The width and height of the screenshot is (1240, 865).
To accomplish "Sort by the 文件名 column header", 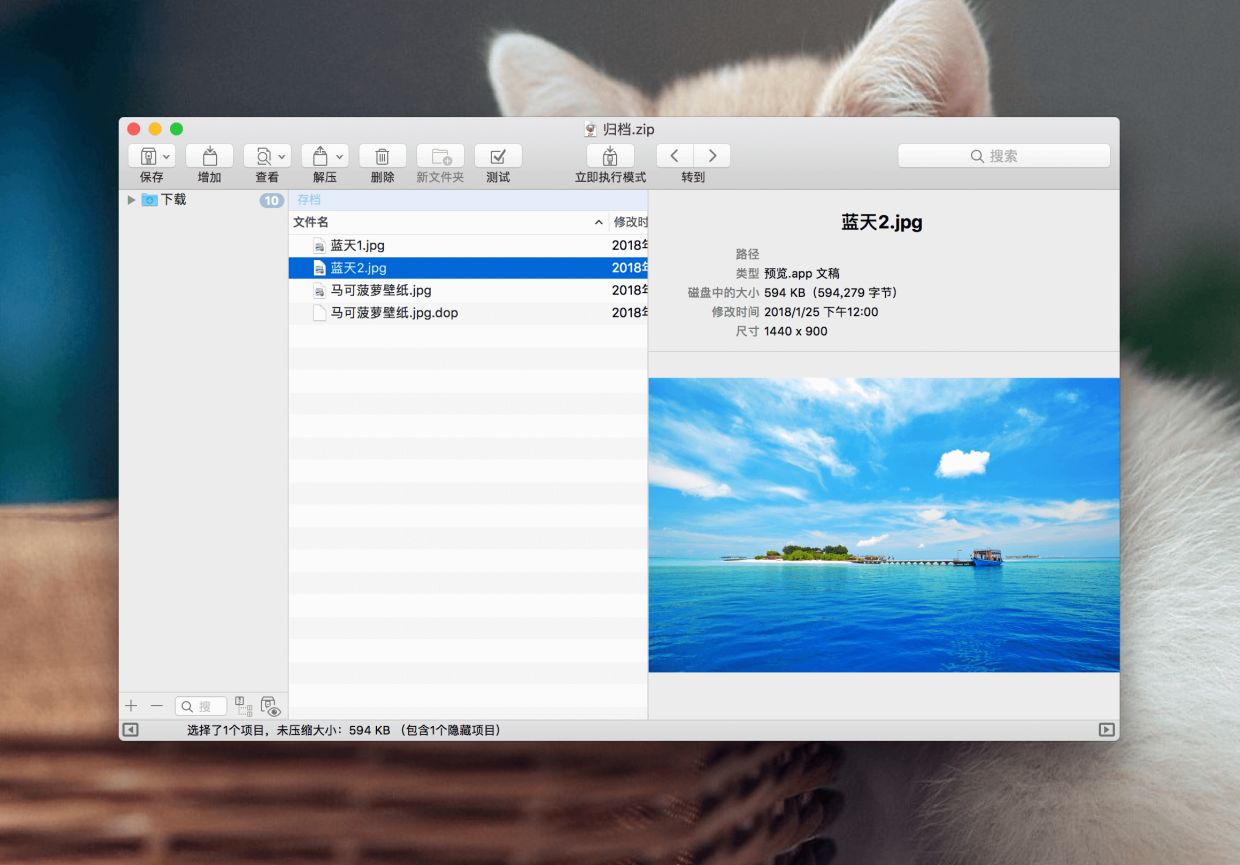I will tap(448, 222).
